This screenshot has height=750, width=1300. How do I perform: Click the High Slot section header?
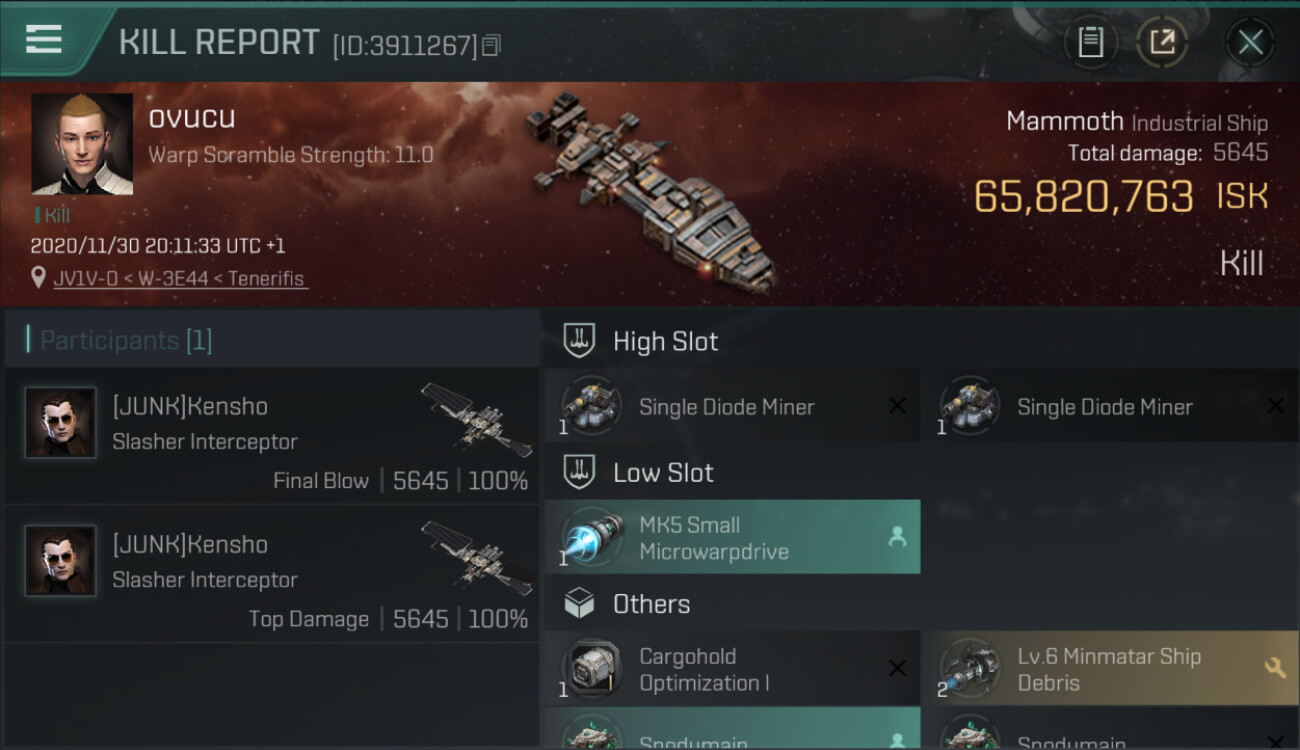click(x=665, y=341)
